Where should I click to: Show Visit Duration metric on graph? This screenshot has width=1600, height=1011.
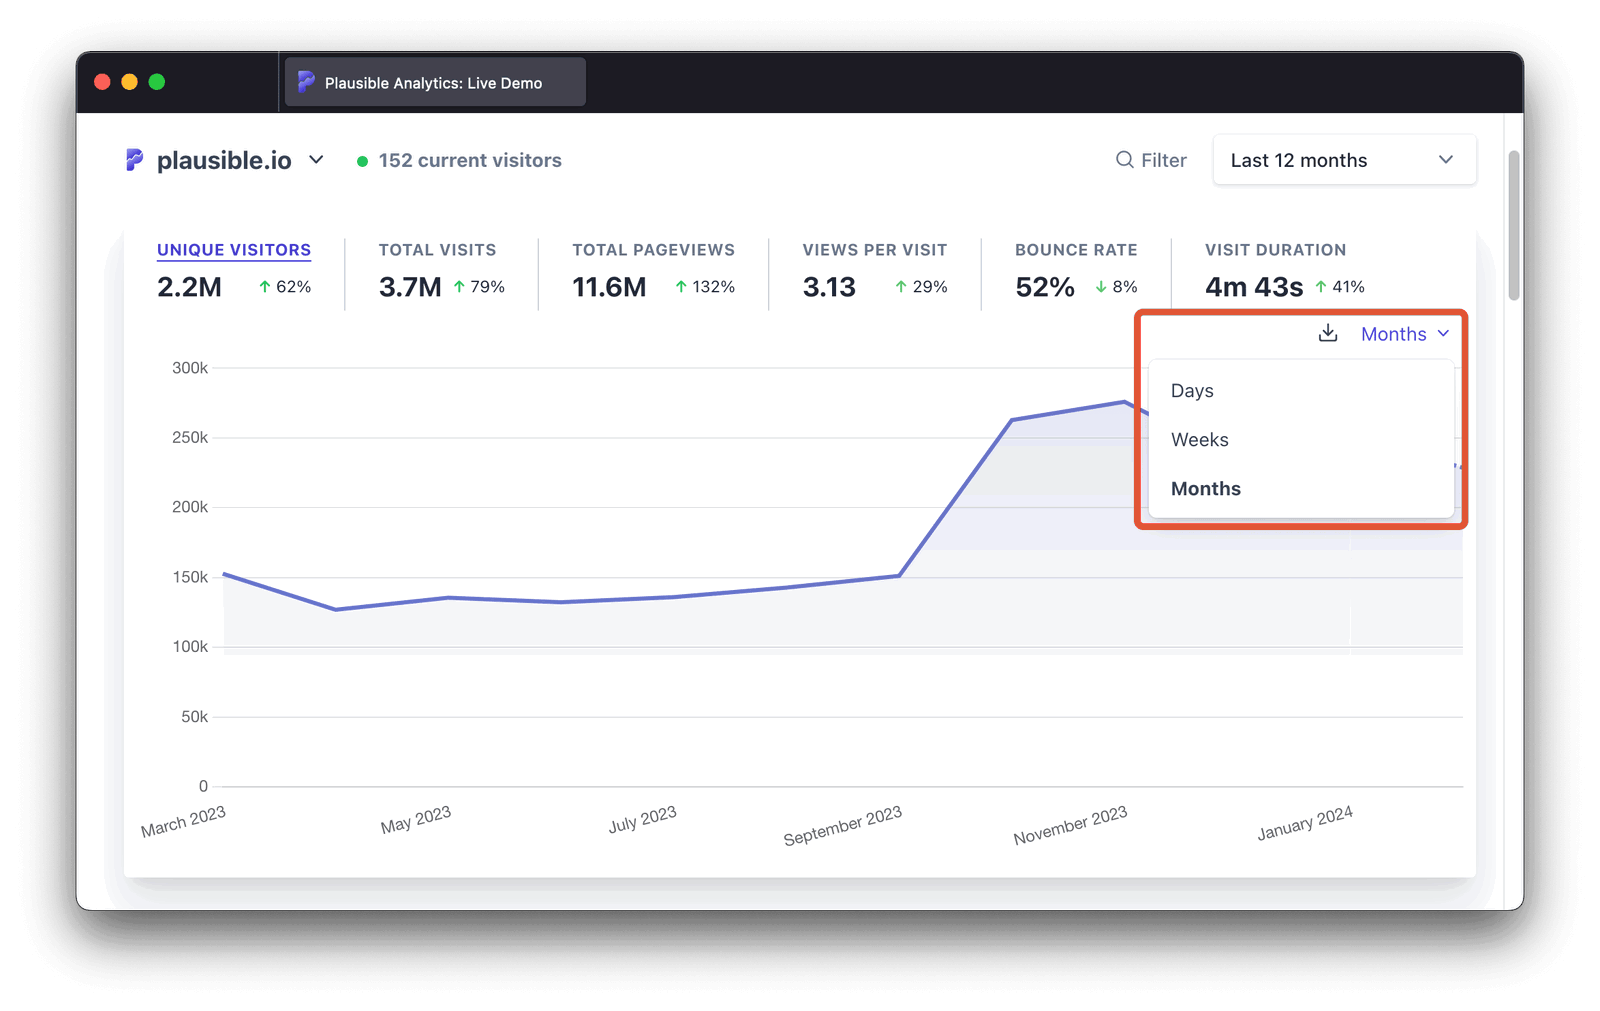1275,250
